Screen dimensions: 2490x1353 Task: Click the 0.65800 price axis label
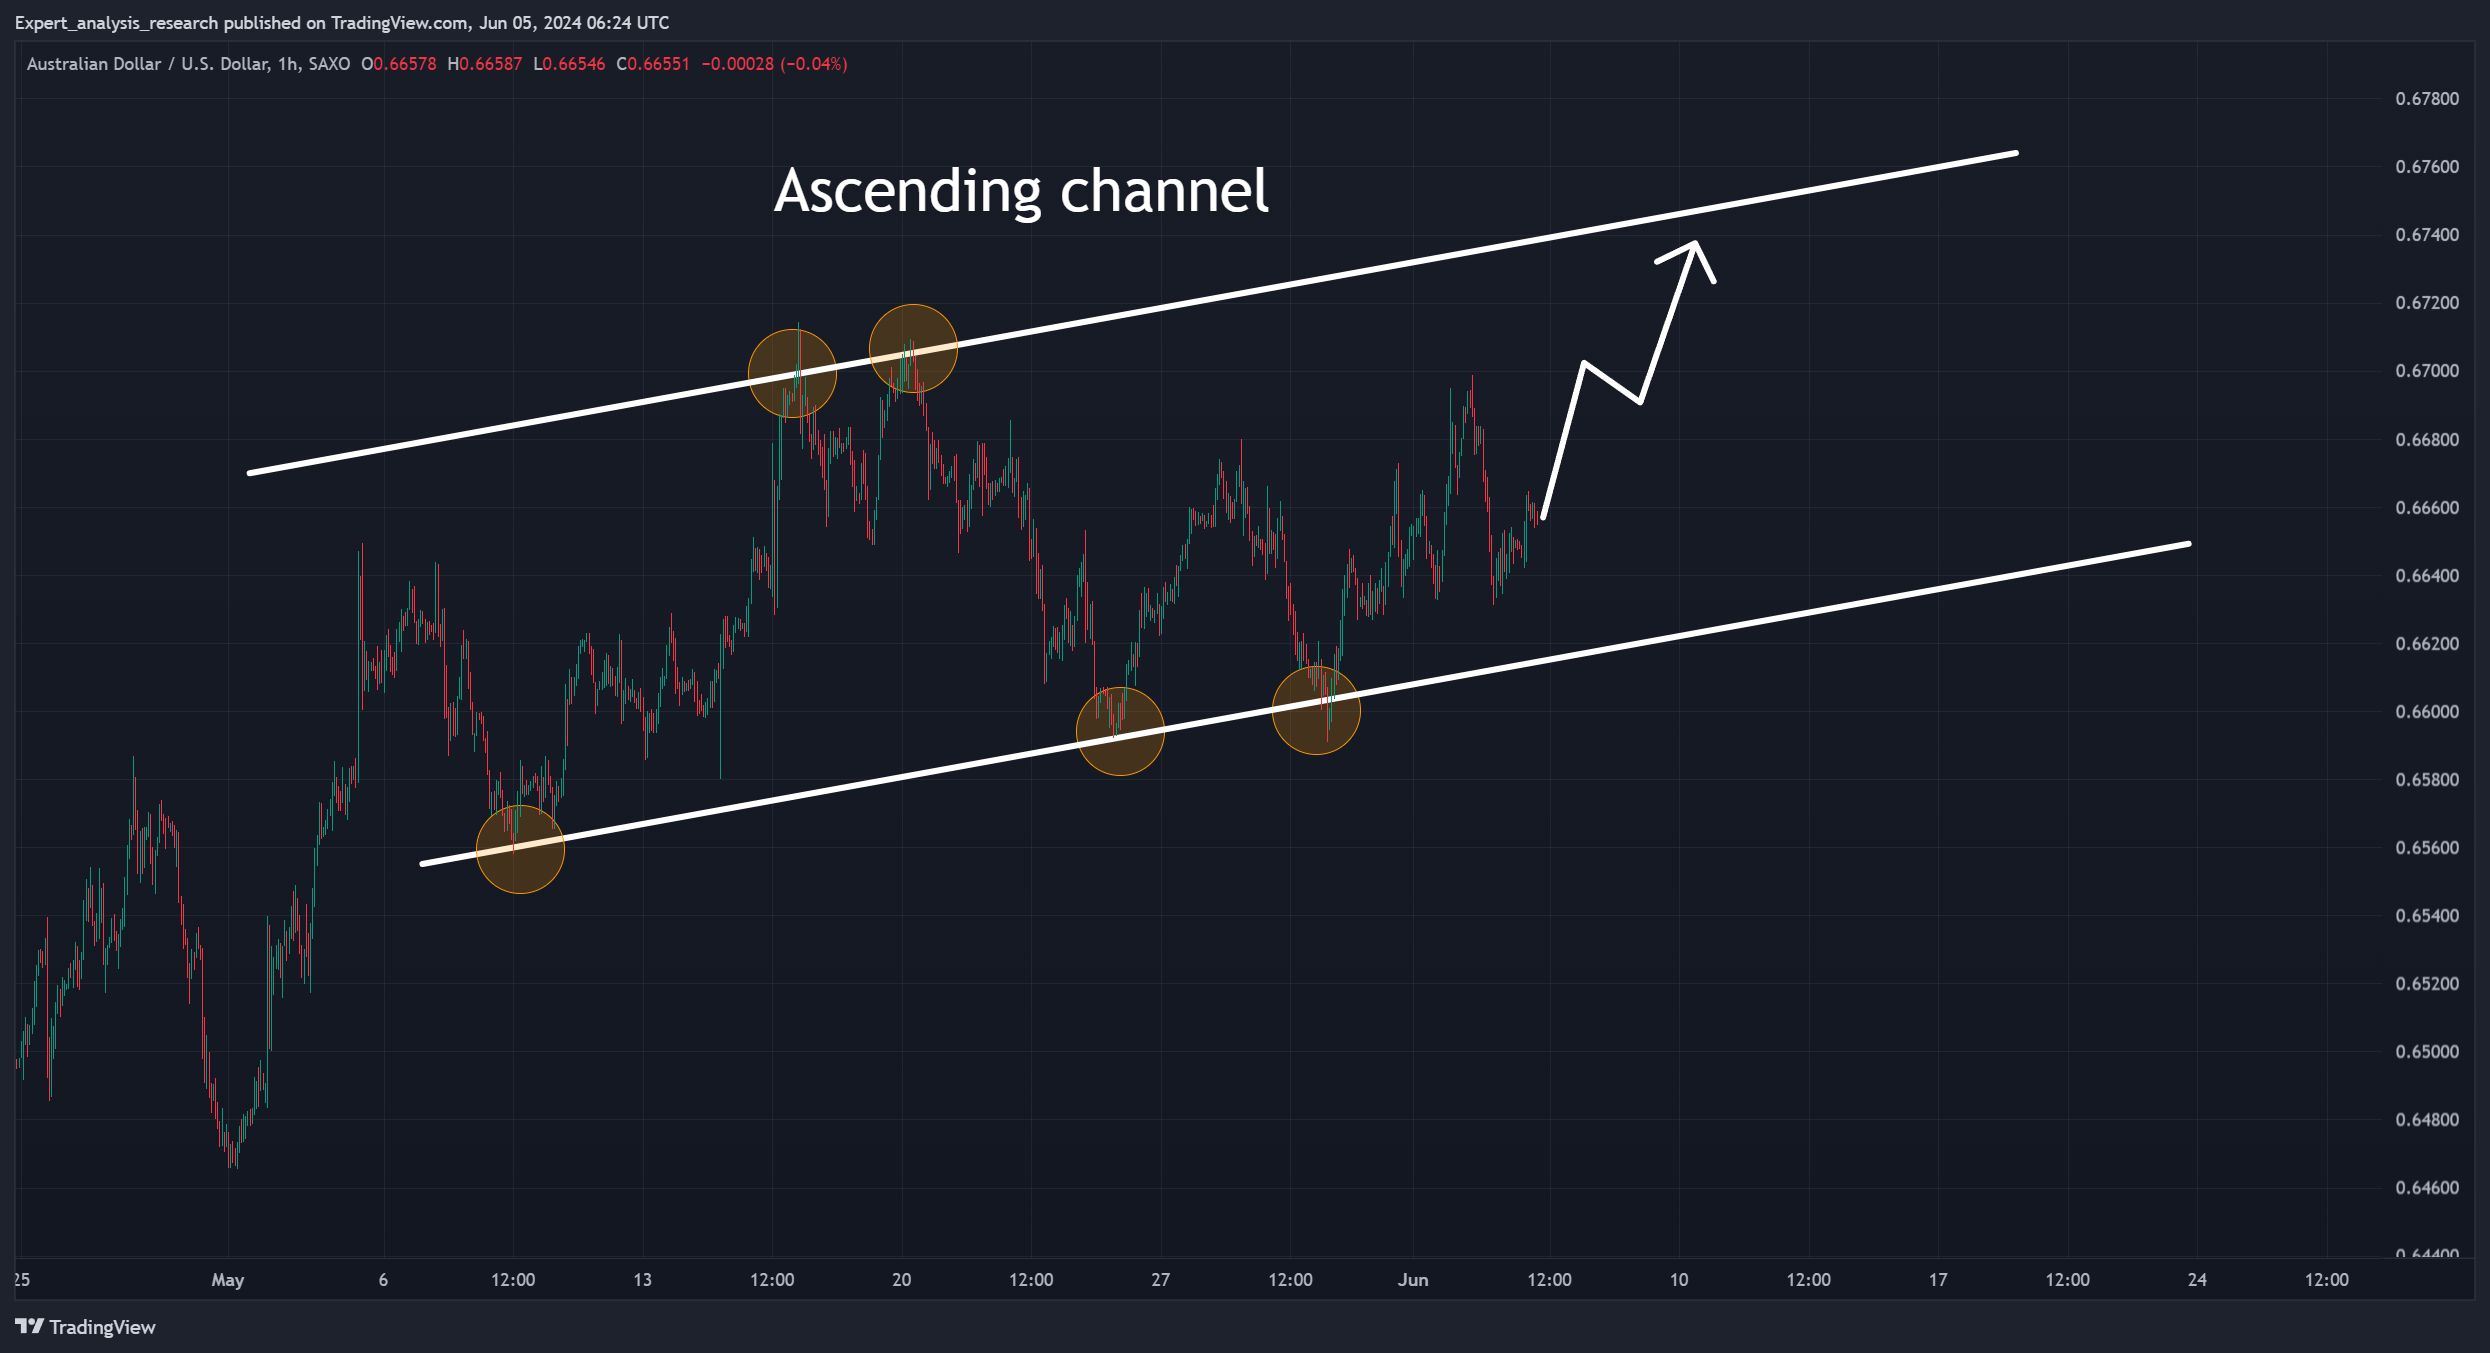(2427, 780)
